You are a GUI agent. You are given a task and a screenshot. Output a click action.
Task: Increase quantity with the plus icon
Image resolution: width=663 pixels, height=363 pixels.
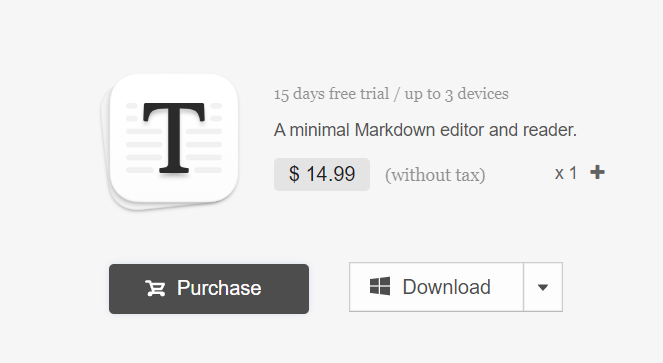click(597, 172)
